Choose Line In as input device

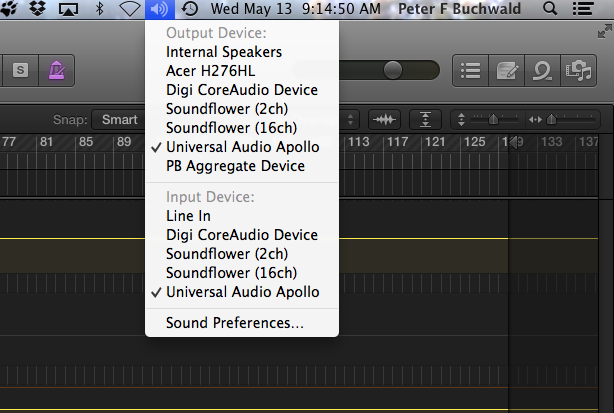188,216
